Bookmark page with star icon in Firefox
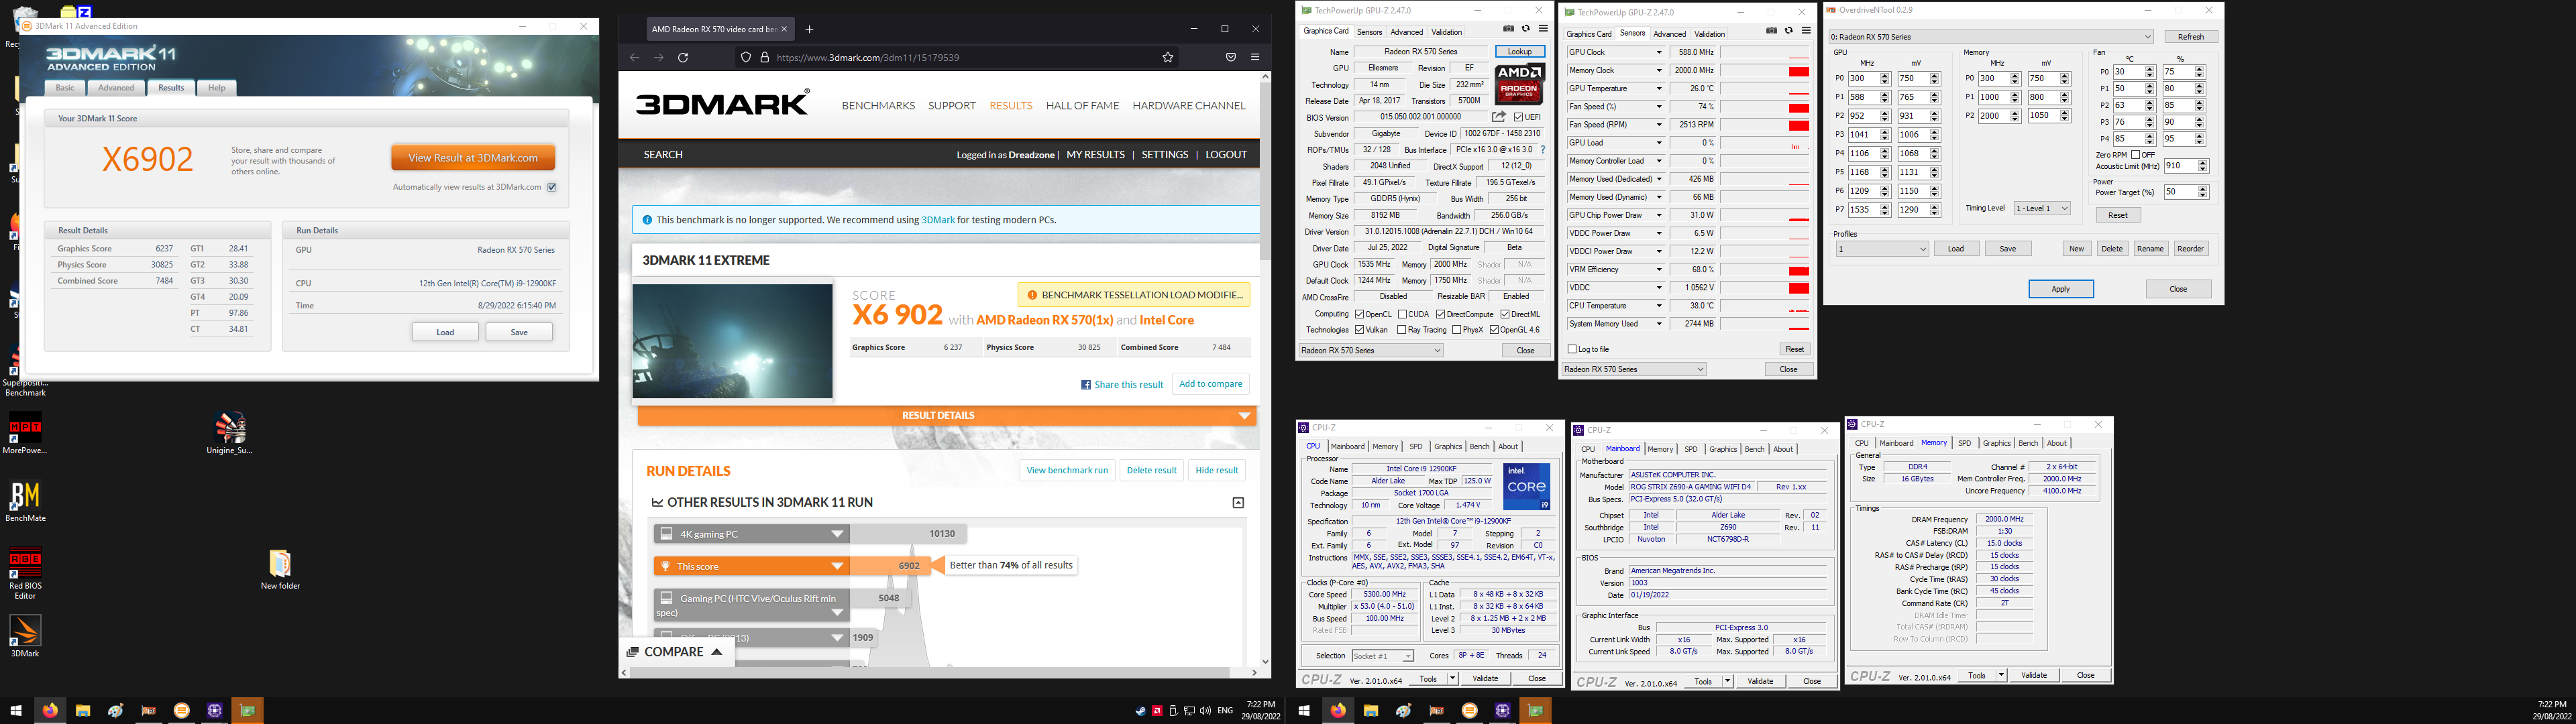The width and height of the screenshot is (2576, 724). coord(1167,57)
